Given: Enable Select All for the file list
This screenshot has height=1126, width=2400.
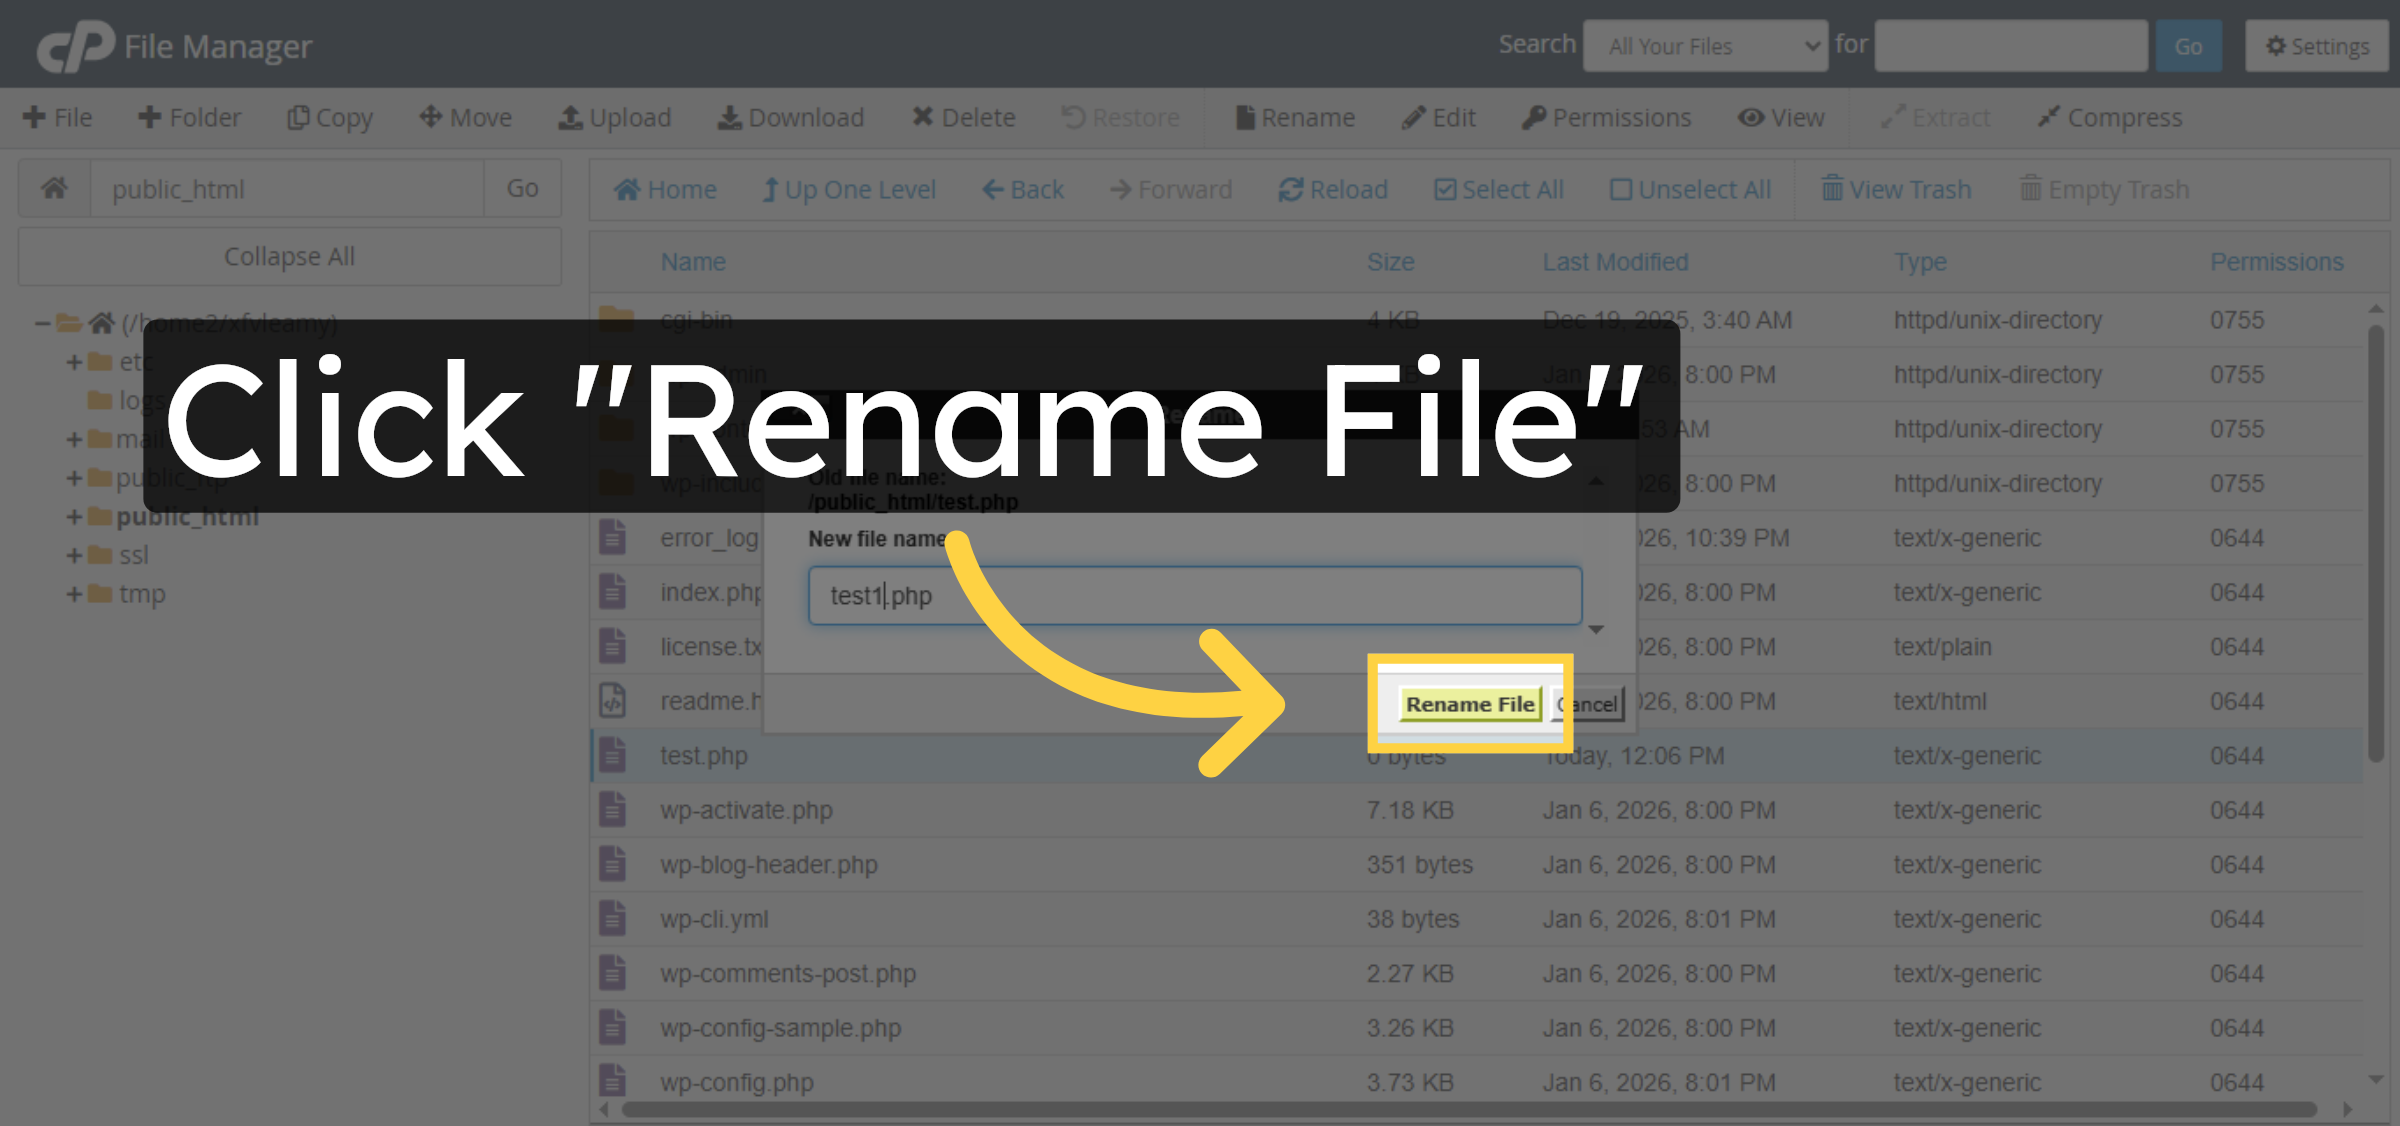Looking at the screenshot, I should coord(1498,189).
